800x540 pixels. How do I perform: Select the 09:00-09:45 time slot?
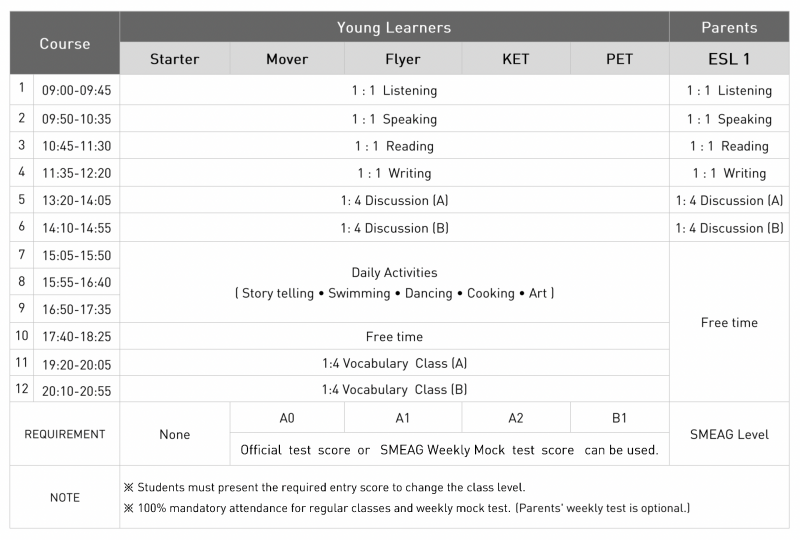click(77, 90)
